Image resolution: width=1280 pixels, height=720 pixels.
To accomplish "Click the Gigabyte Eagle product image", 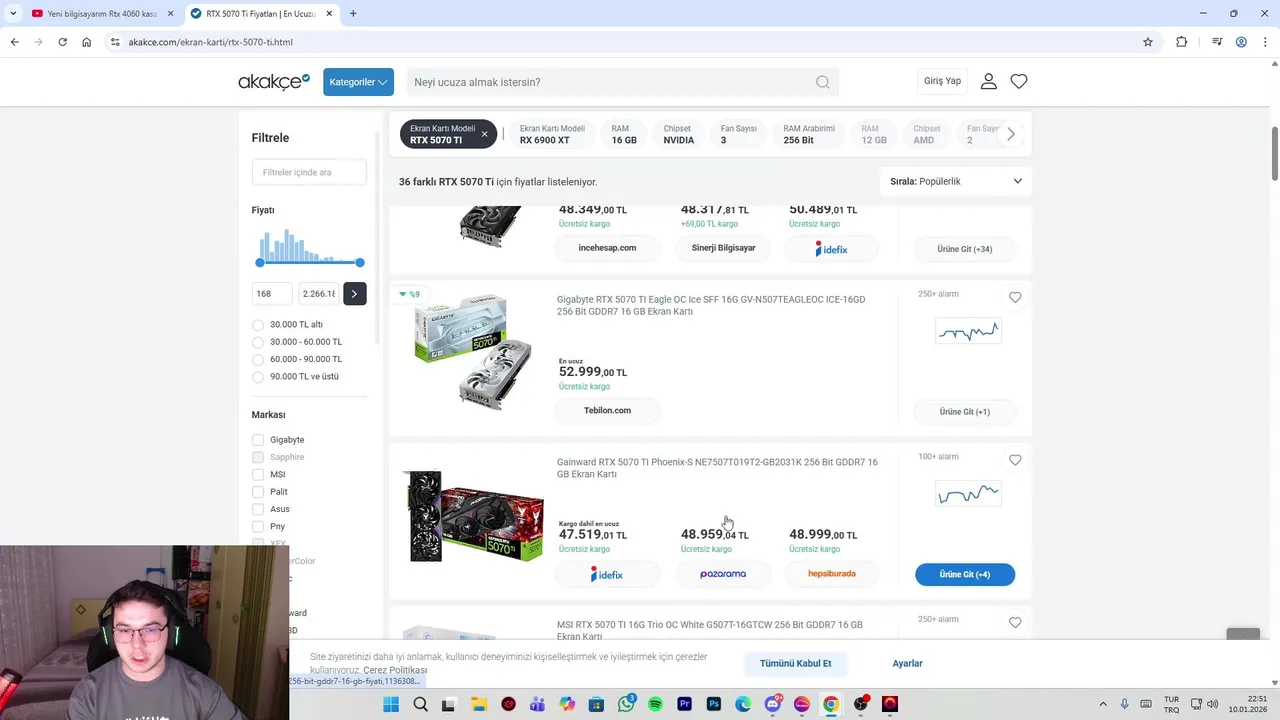I will coord(473,351).
